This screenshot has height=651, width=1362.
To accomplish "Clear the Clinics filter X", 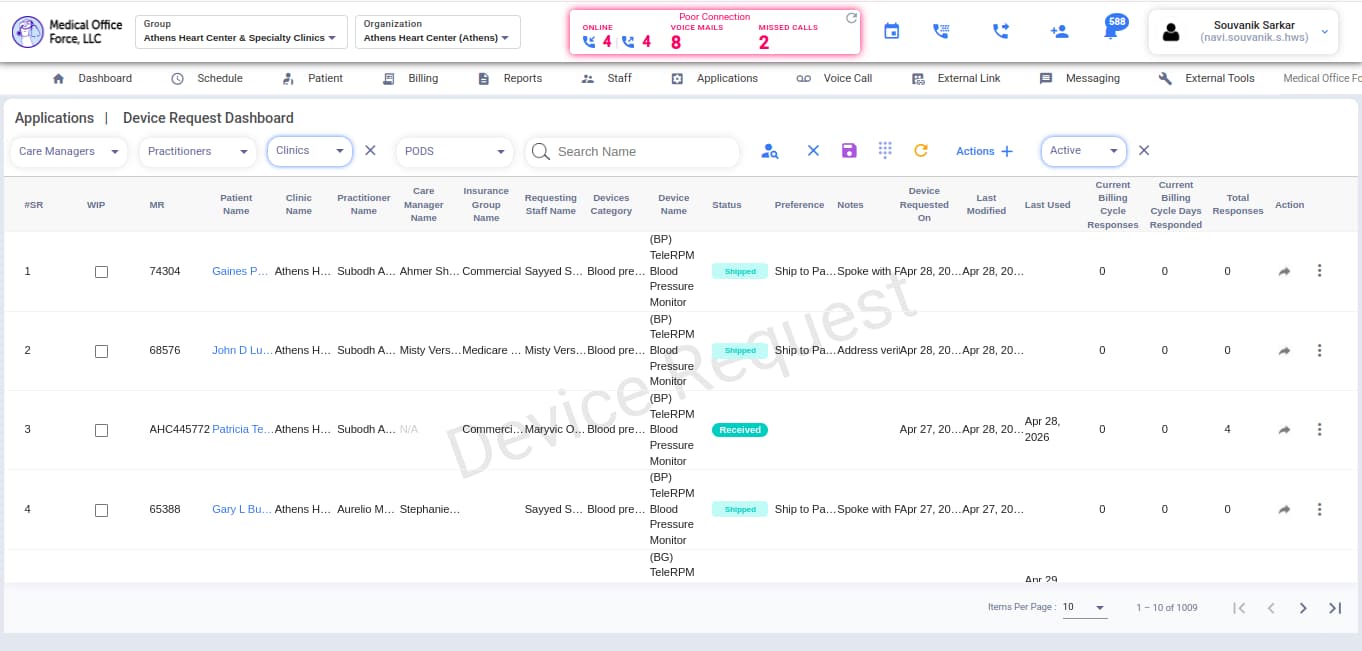I will [370, 151].
